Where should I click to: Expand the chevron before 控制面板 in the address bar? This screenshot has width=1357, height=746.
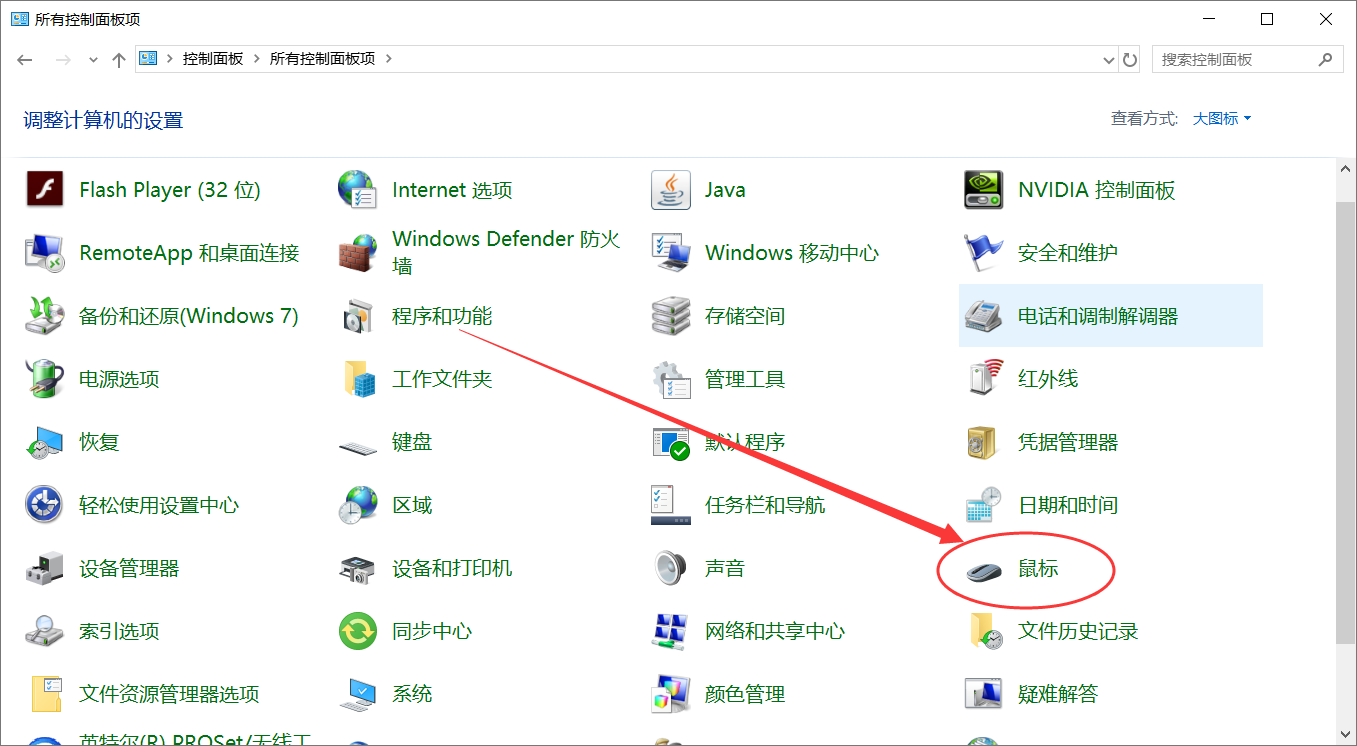pos(169,59)
